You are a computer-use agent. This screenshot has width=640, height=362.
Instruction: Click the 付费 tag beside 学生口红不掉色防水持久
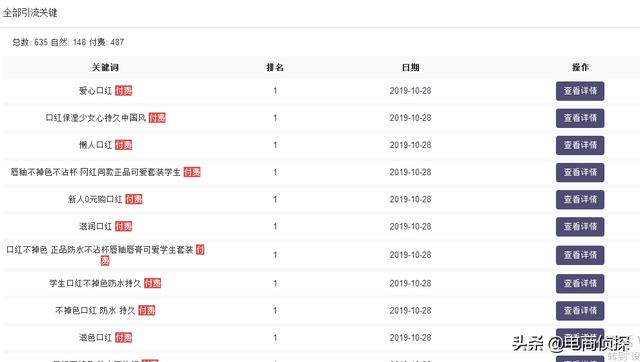(x=153, y=283)
